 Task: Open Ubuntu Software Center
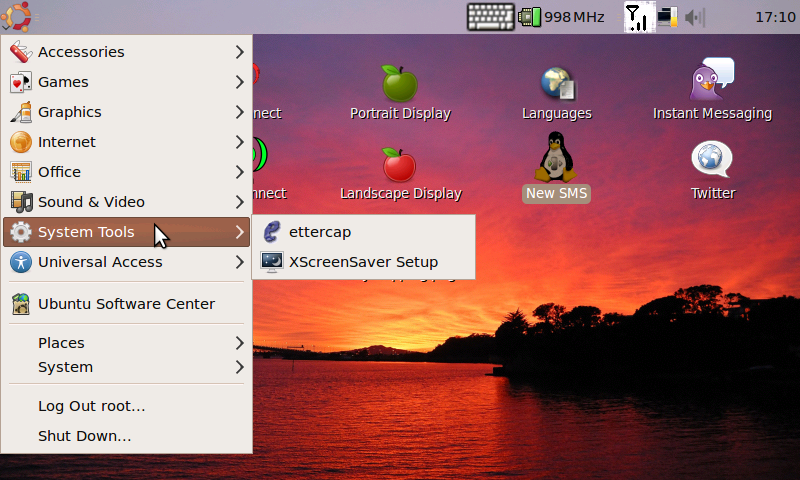click(x=126, y=304)
